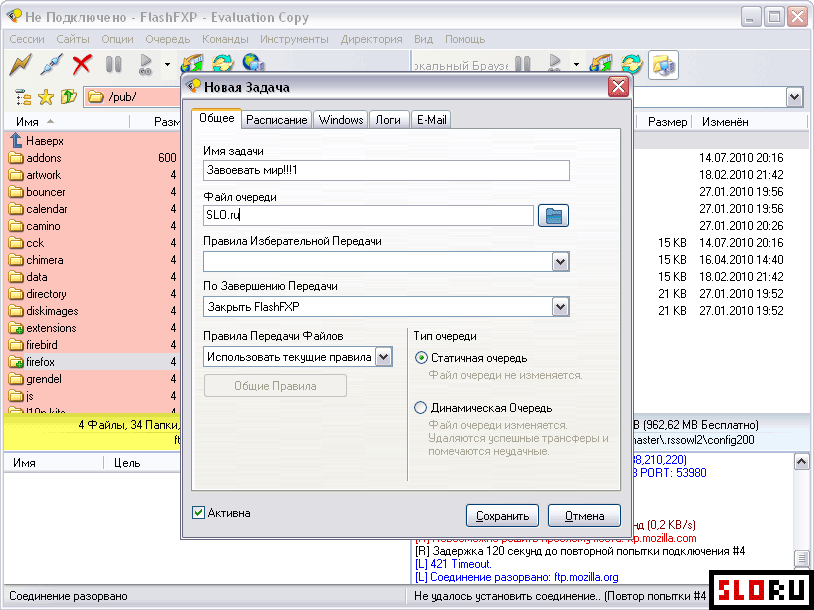Click the play icon in the right pane toolbar
The width and height of the screenshot is (814, 610).
click(x=555, y=64)
